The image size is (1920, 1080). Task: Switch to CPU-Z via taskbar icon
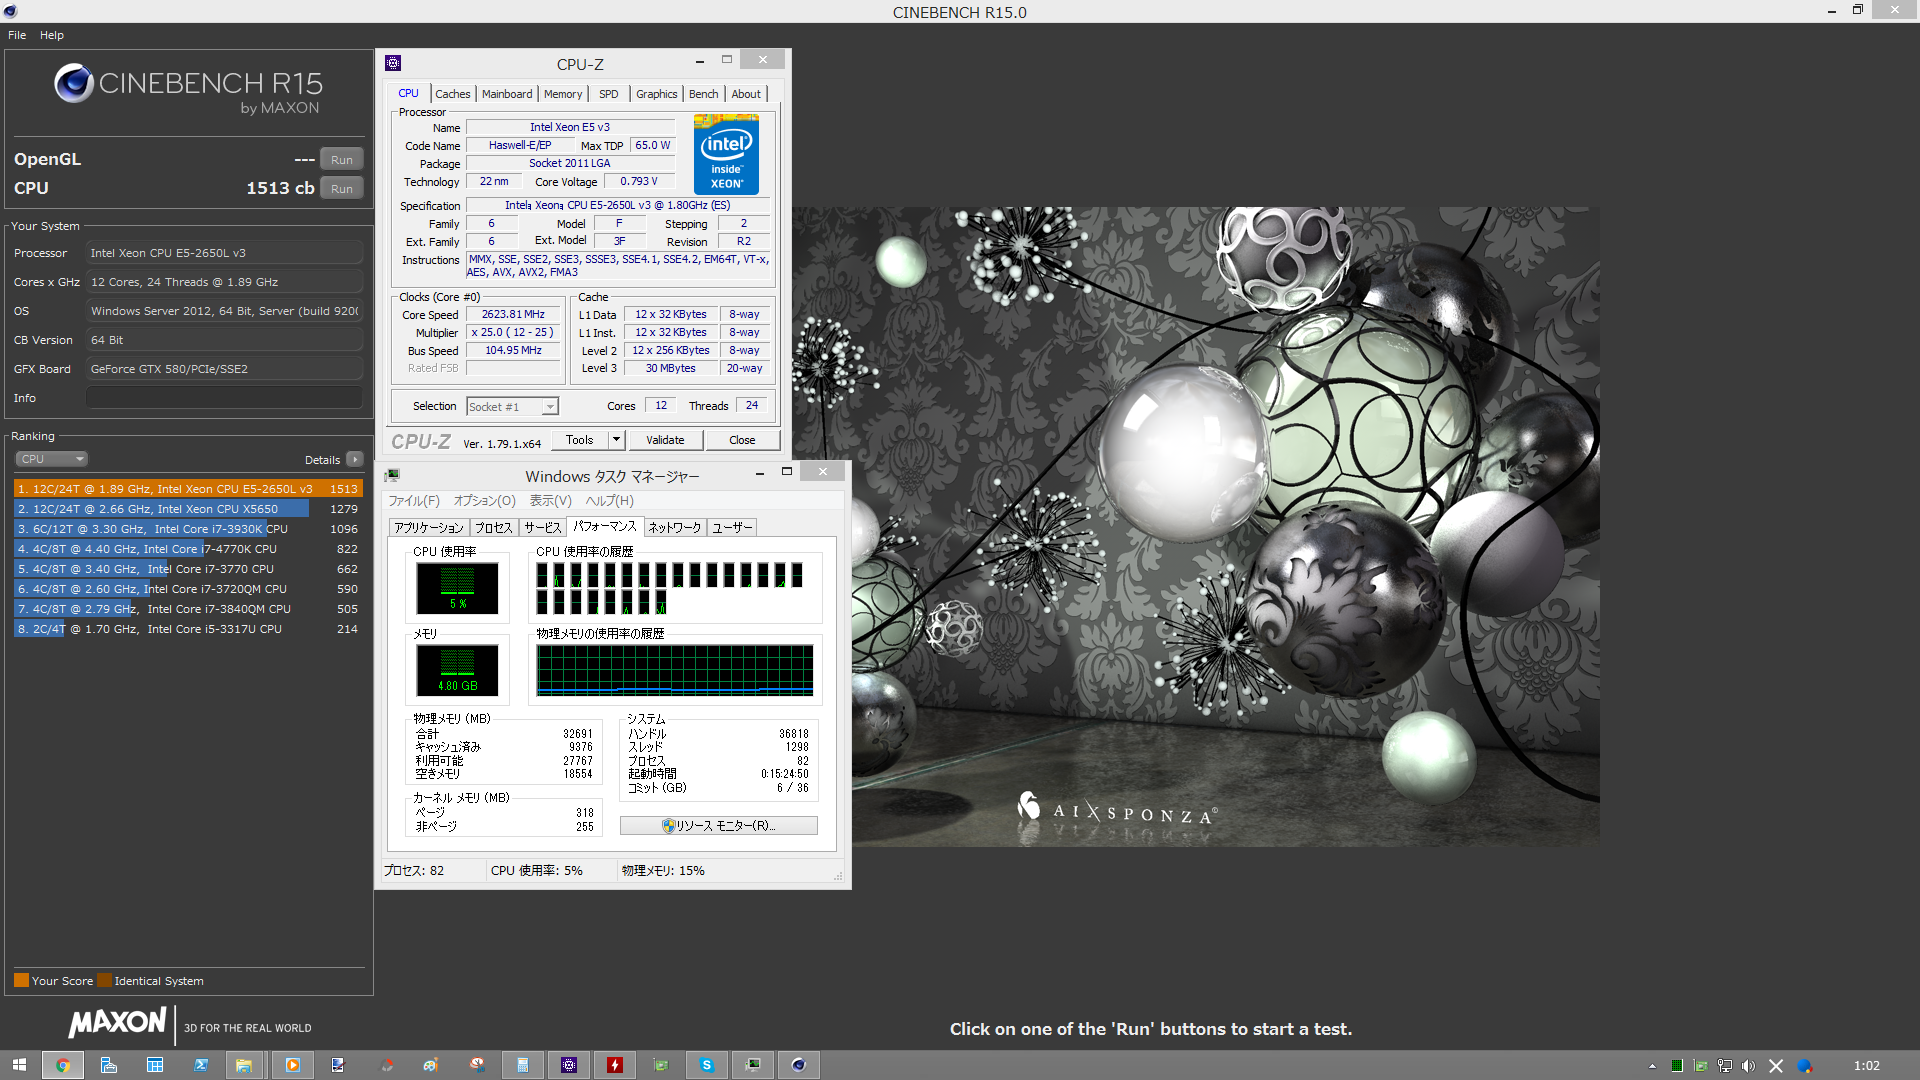coord(569,1065)
